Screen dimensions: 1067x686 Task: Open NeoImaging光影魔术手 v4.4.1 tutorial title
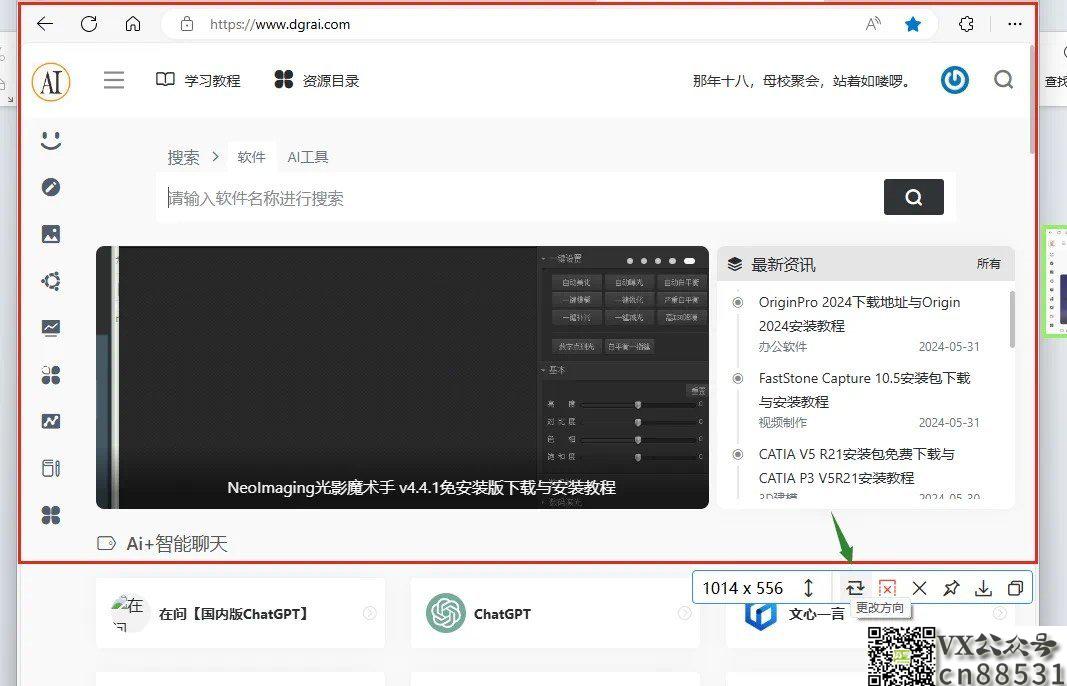421,487
